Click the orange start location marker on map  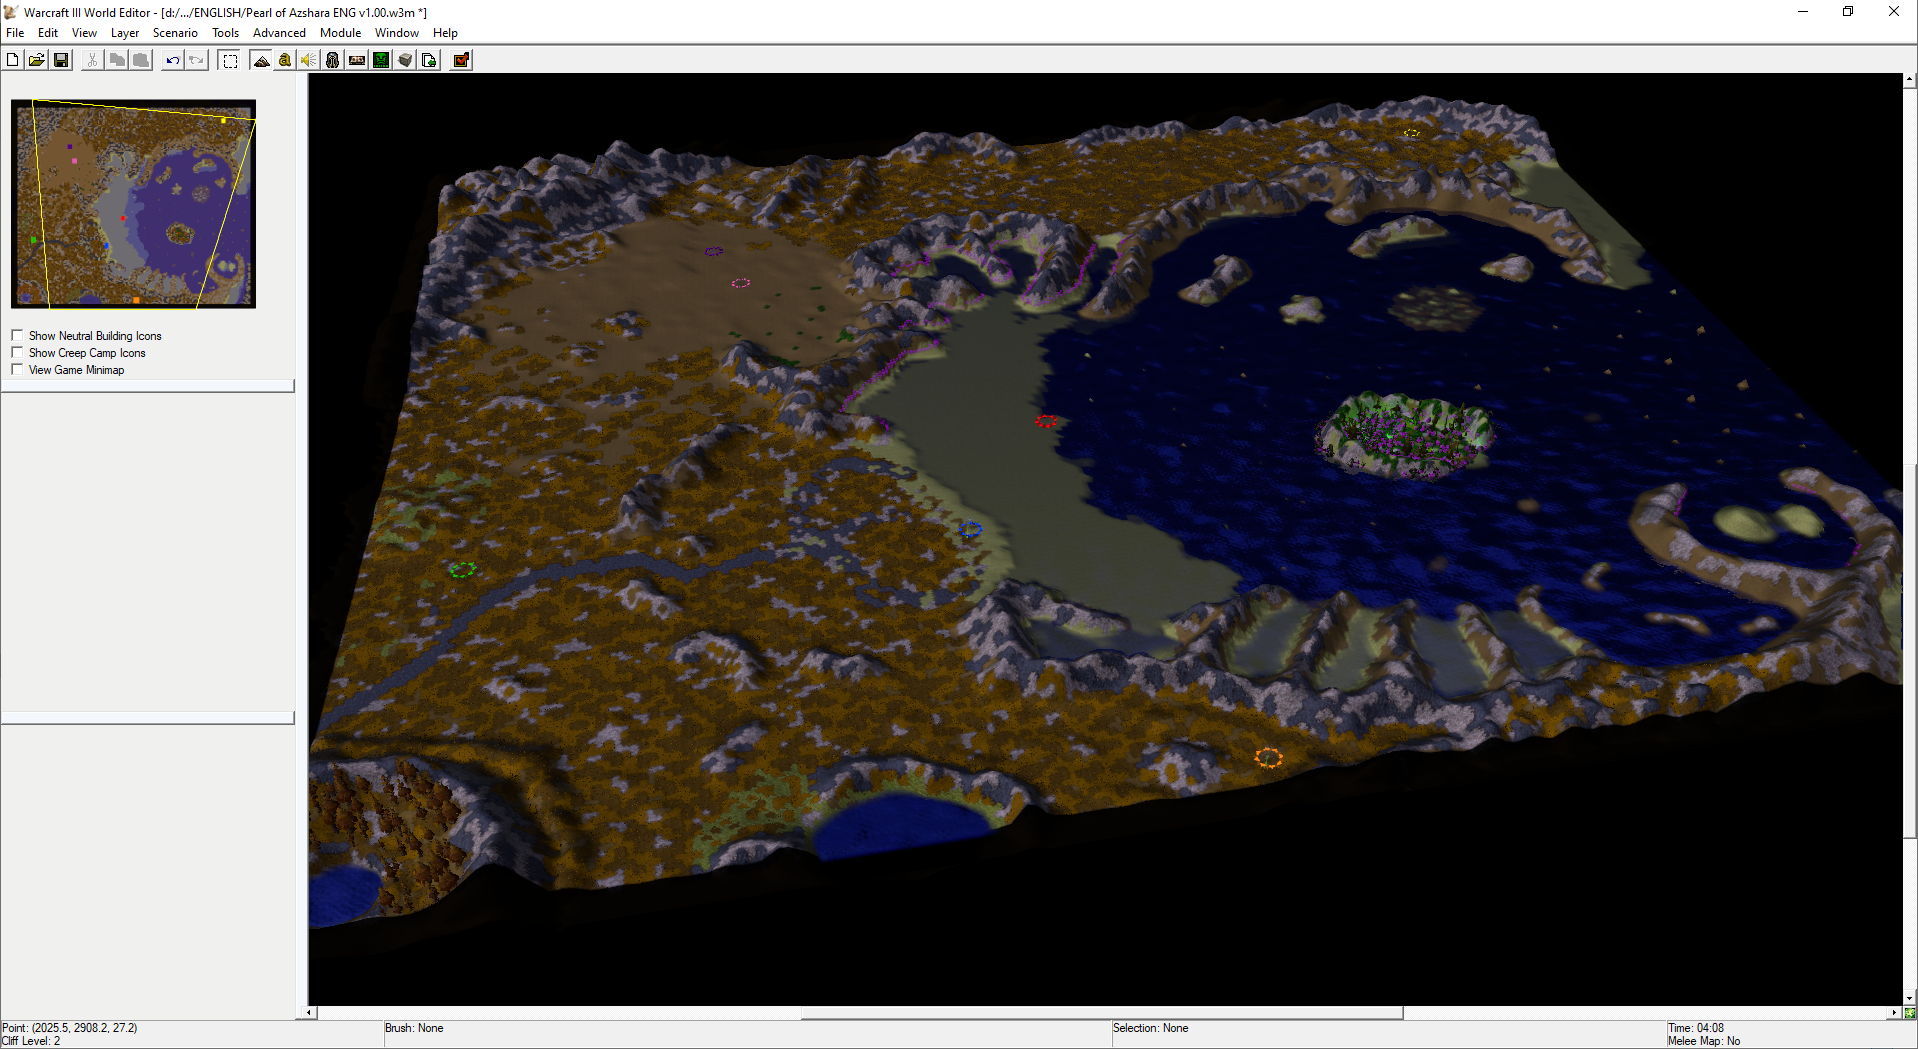point(1268,758)
